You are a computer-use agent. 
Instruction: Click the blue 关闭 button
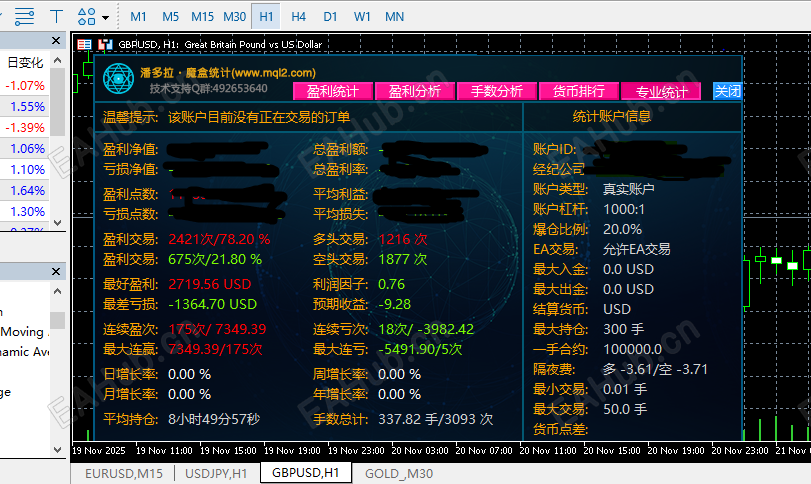(x=727, y=91)
